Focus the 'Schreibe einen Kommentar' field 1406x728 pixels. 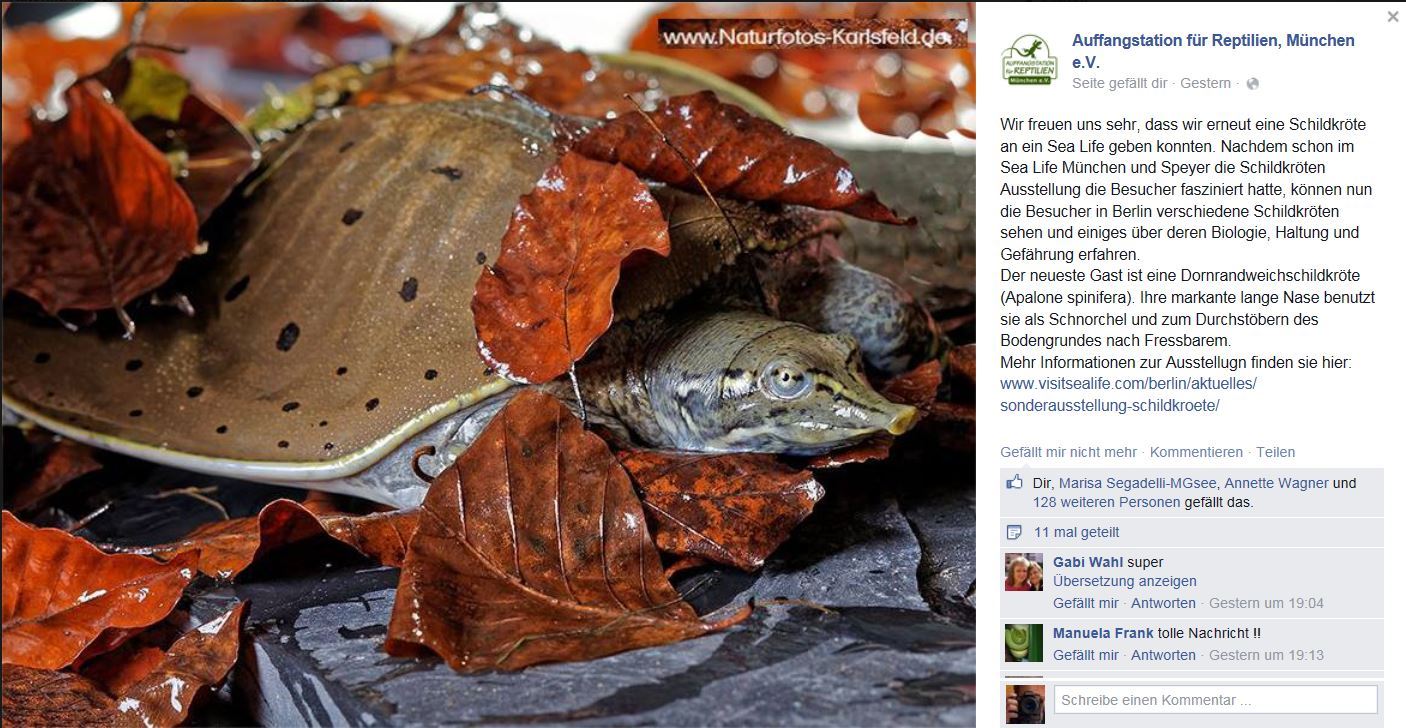point(1215,700)
